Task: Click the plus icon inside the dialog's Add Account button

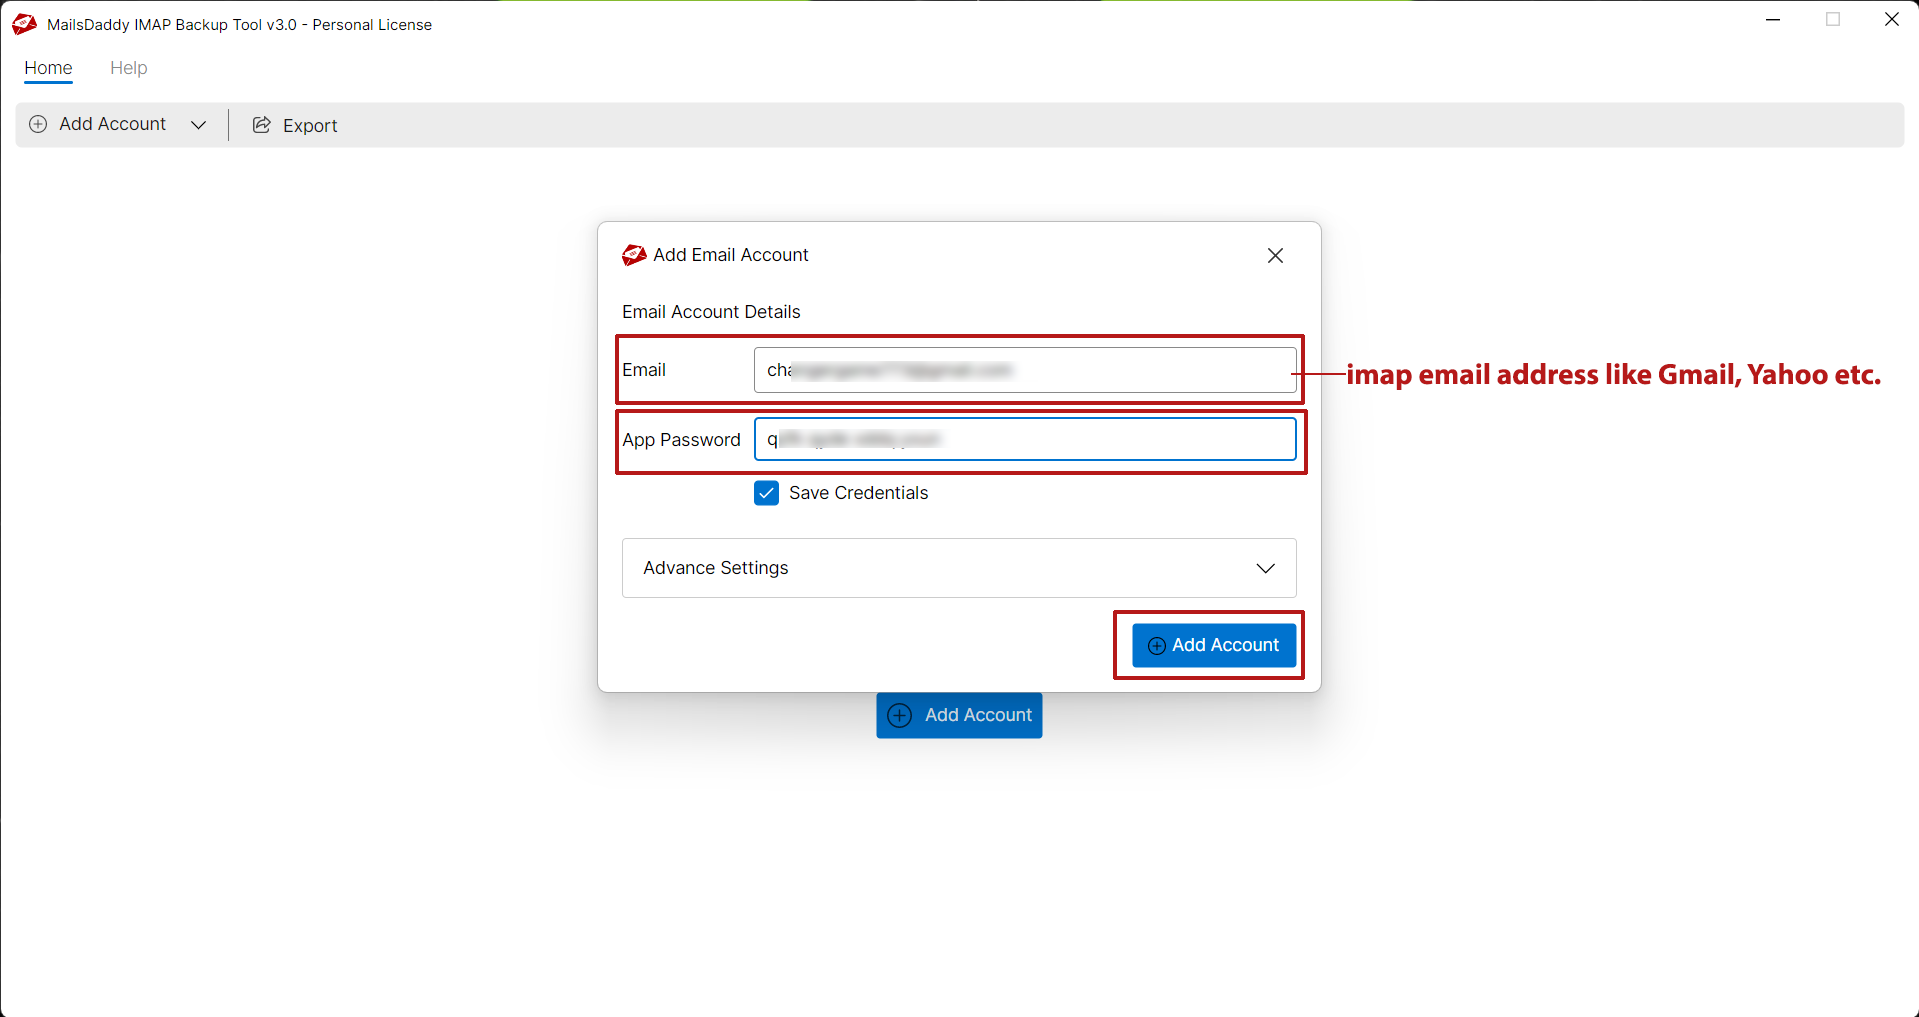Action: [1157, 645]
